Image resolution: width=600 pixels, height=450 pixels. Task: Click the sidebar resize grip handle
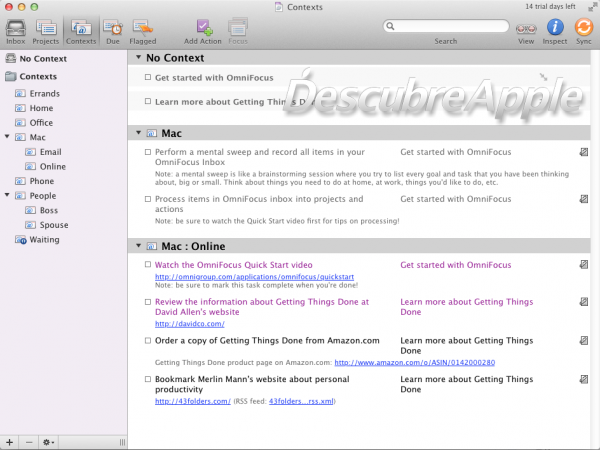tap(122, 442)
